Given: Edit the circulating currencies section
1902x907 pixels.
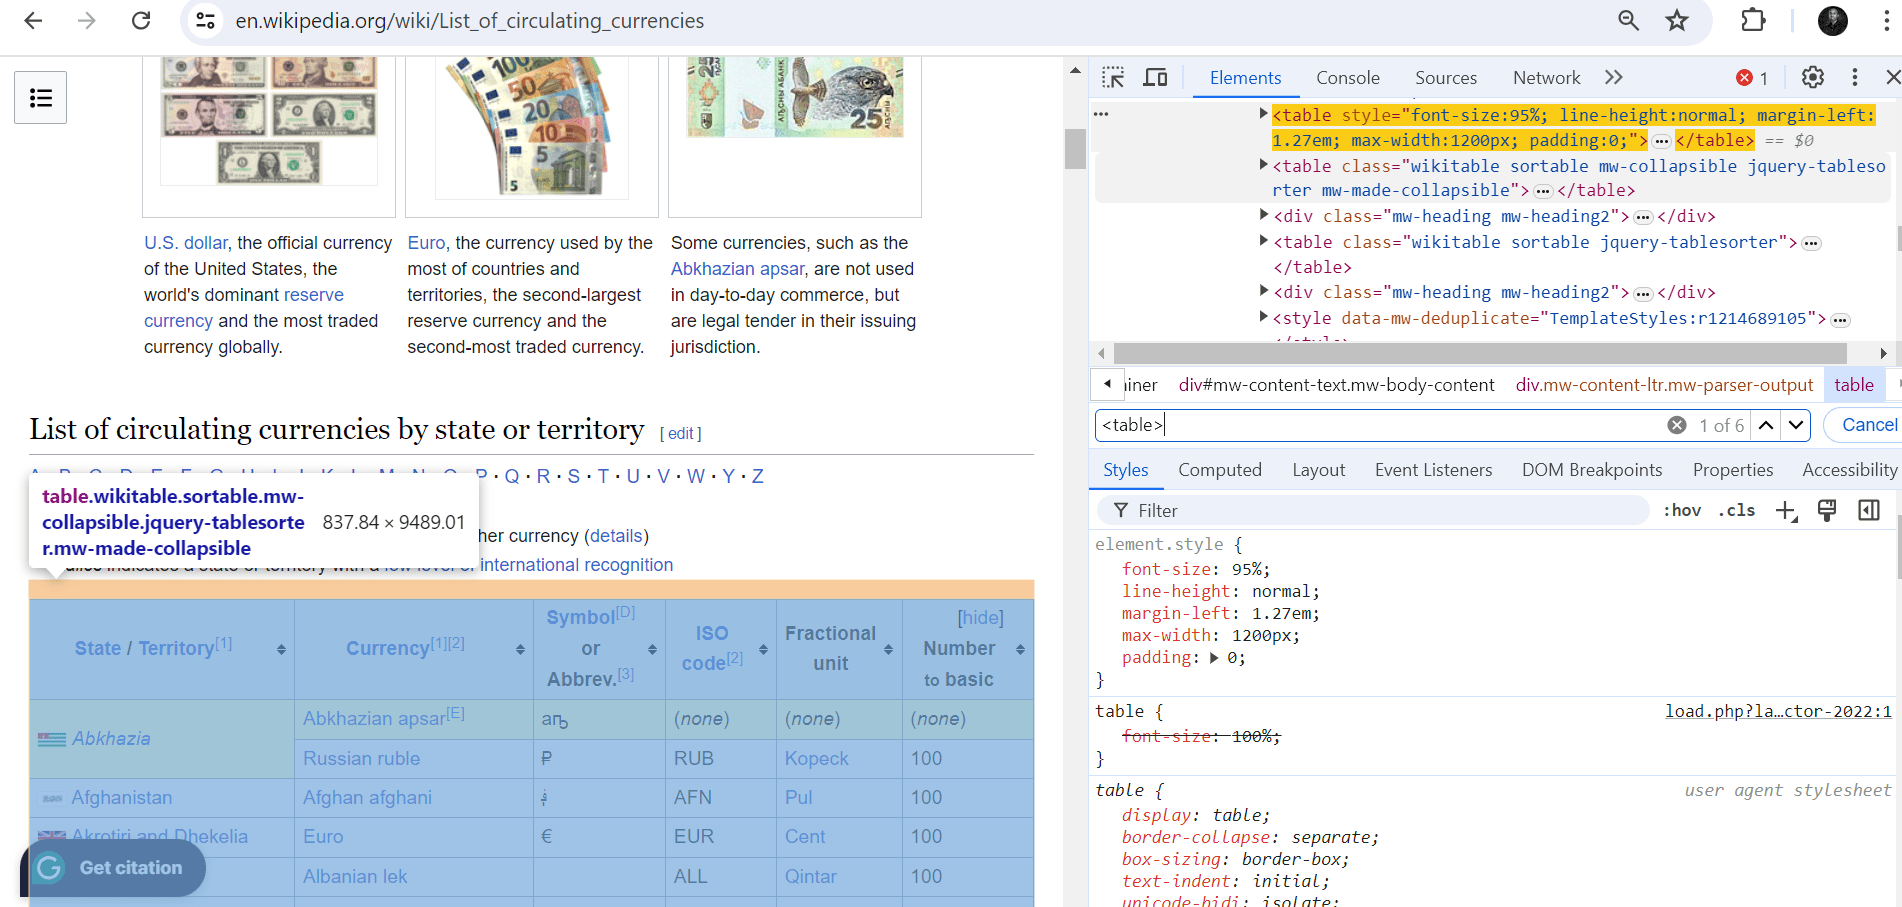Looking at the screenshot, I should pyautogui.click(x=680, y=434).
